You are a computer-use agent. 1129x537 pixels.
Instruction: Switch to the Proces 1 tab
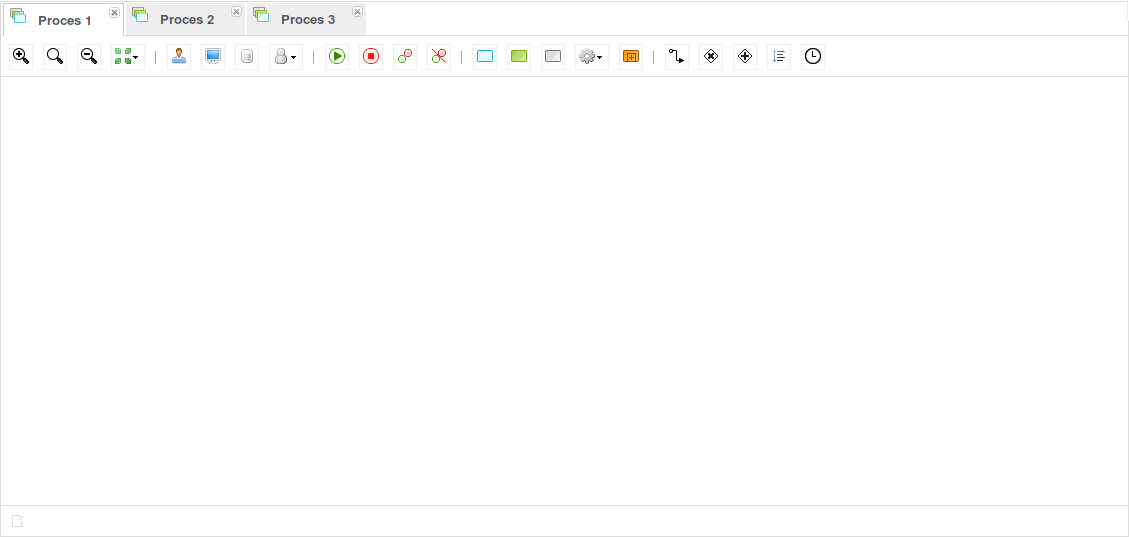click(x=63, y=20)
